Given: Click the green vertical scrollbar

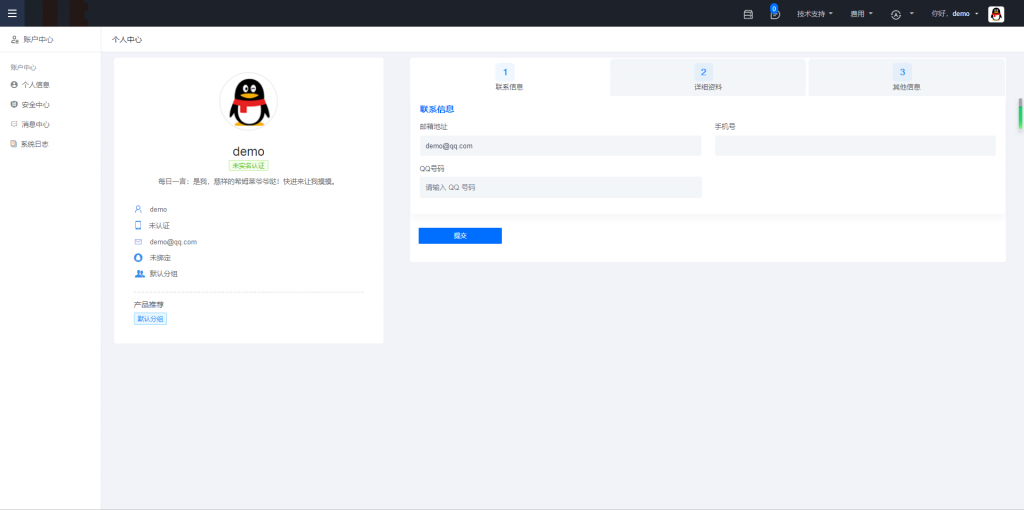Looking at the screenshot, I should point(1020,114).
